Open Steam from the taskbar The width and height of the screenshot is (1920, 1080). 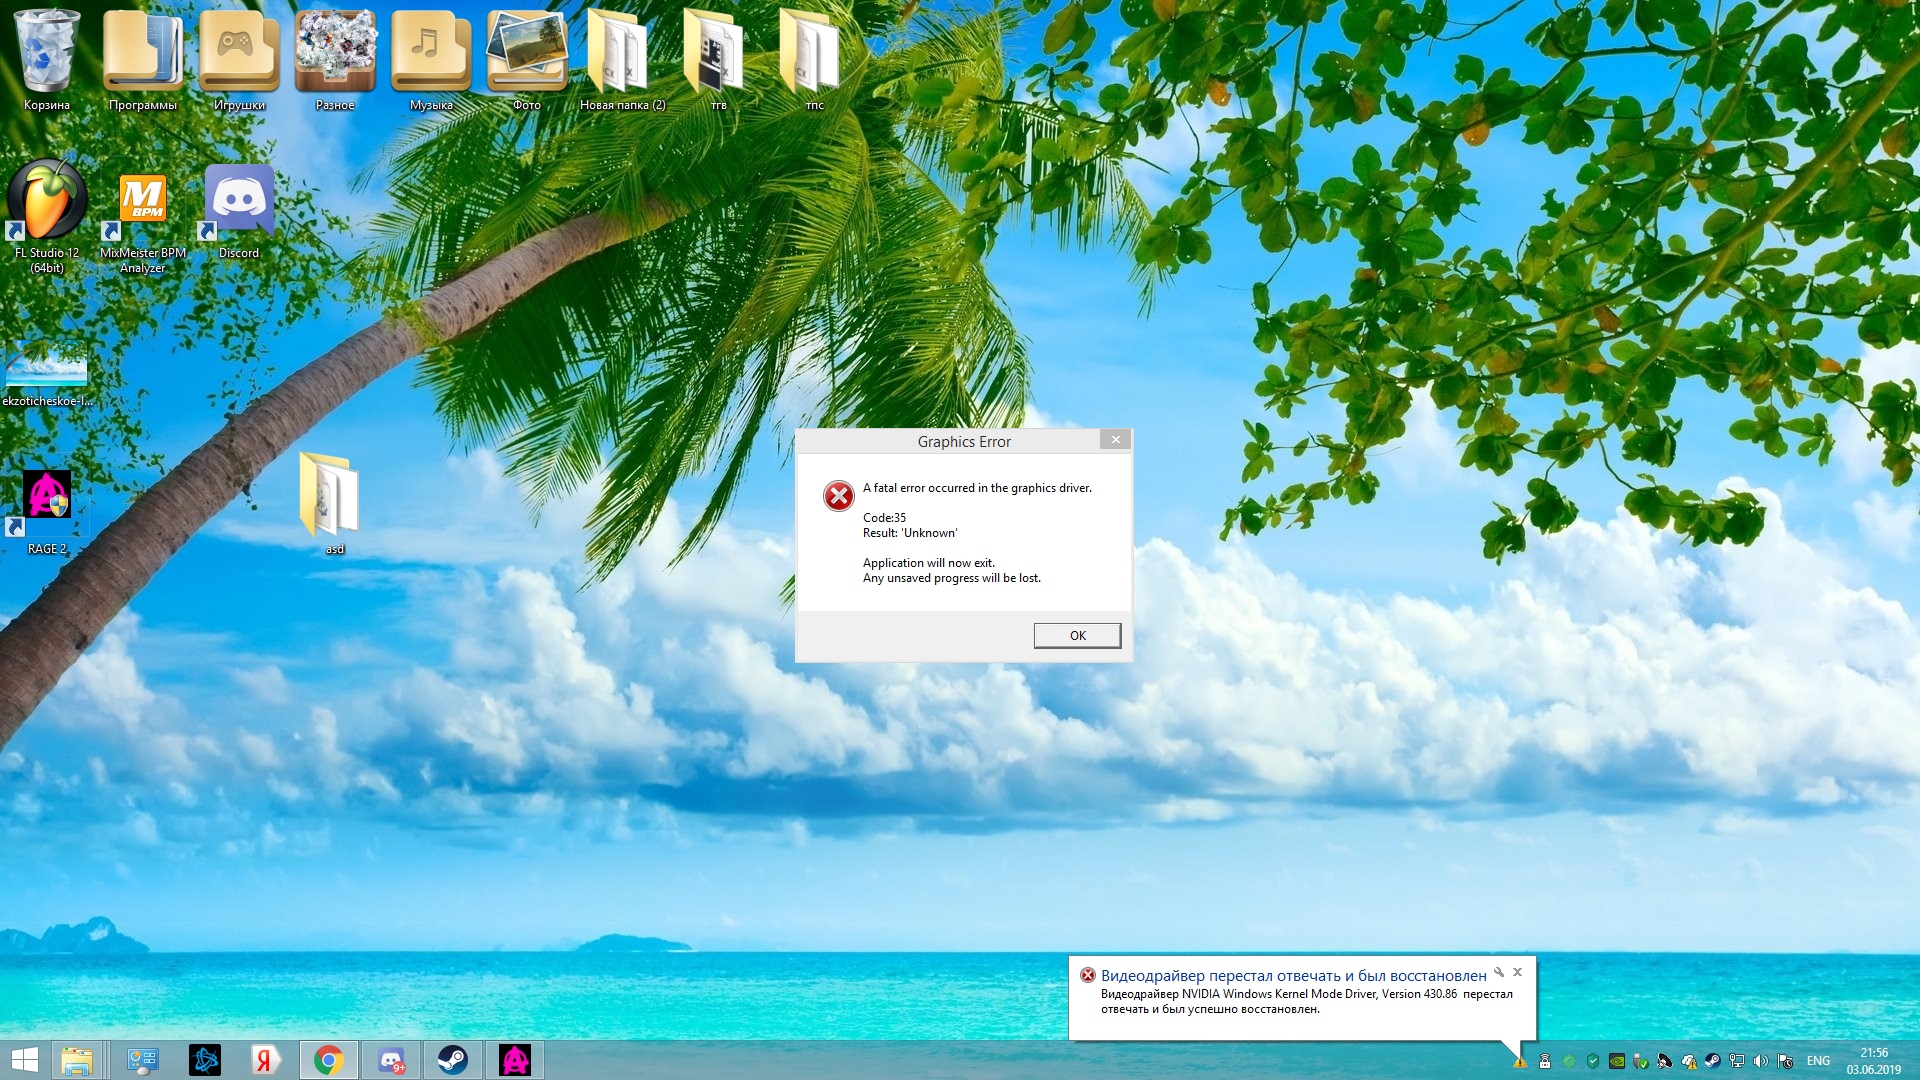(x=452, y=1060)
